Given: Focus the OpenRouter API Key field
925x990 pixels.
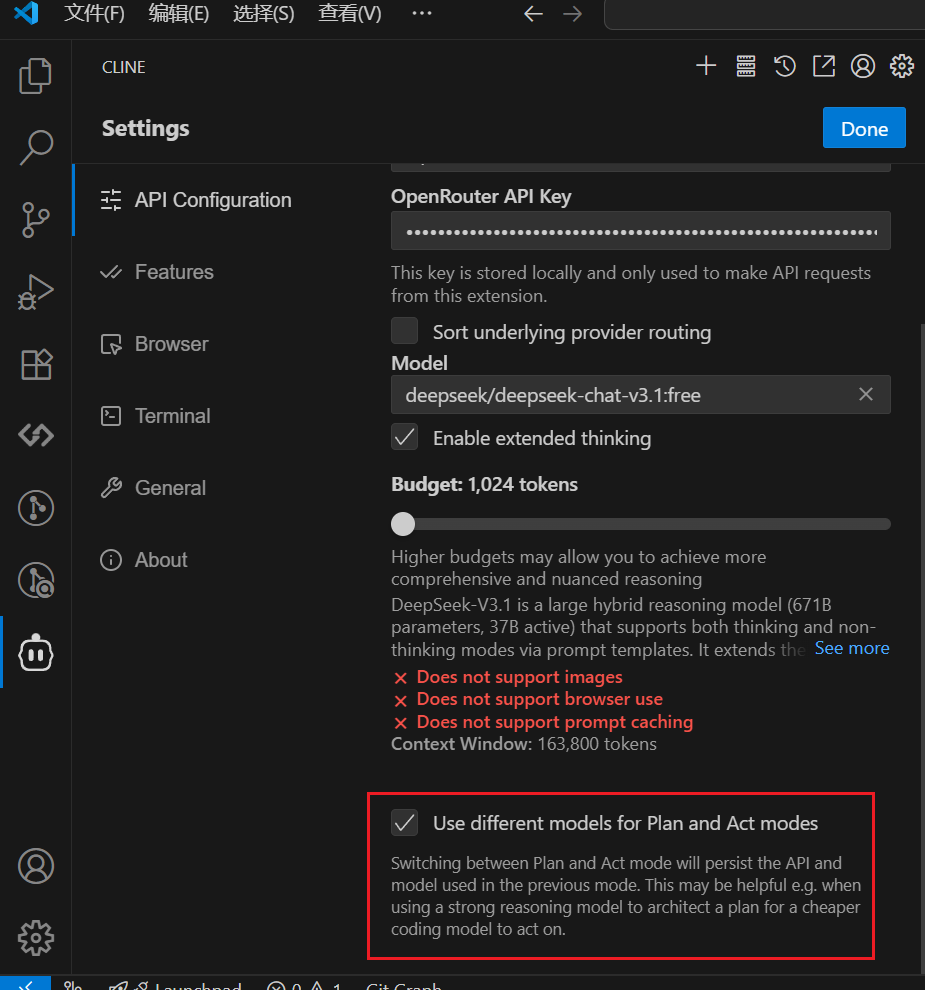Looking at the screenshot, I should 640,231.
